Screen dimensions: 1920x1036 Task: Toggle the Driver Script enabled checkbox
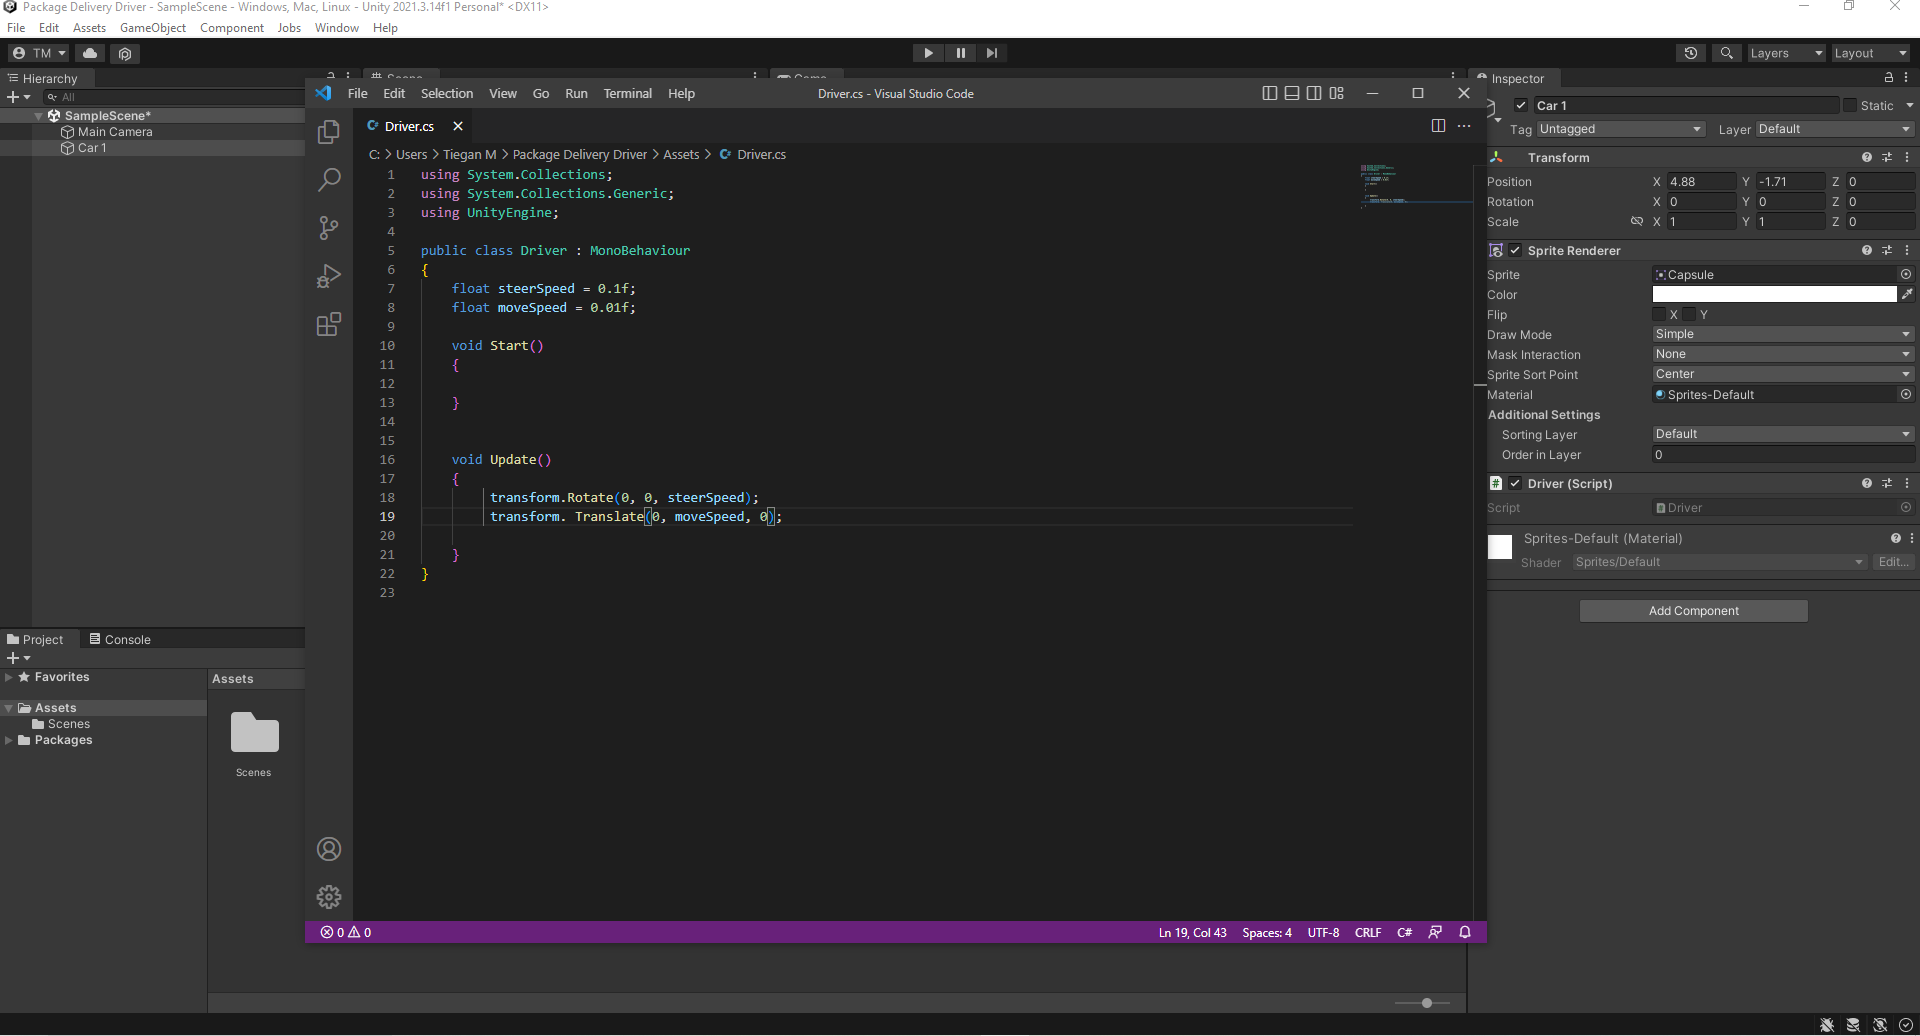tap(1515, 483)
